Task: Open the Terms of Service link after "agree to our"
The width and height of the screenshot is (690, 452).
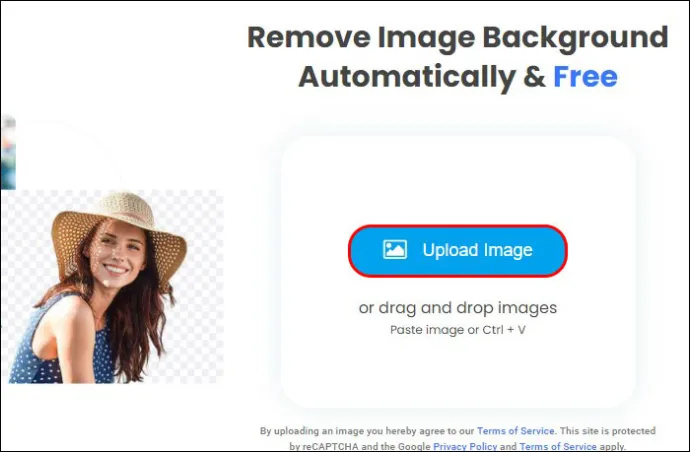Action: (x=515, y=430)
